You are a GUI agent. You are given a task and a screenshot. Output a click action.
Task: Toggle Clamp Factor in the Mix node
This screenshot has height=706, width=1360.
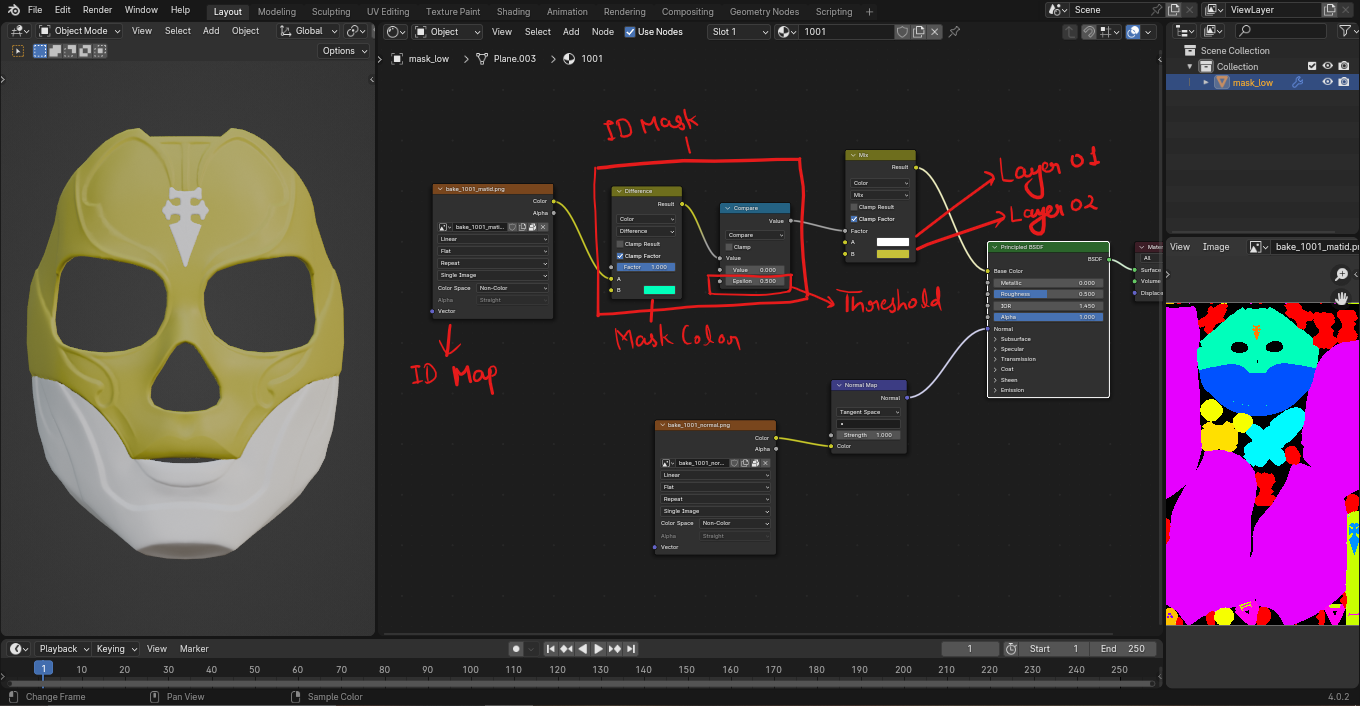[x=854, y=219]
